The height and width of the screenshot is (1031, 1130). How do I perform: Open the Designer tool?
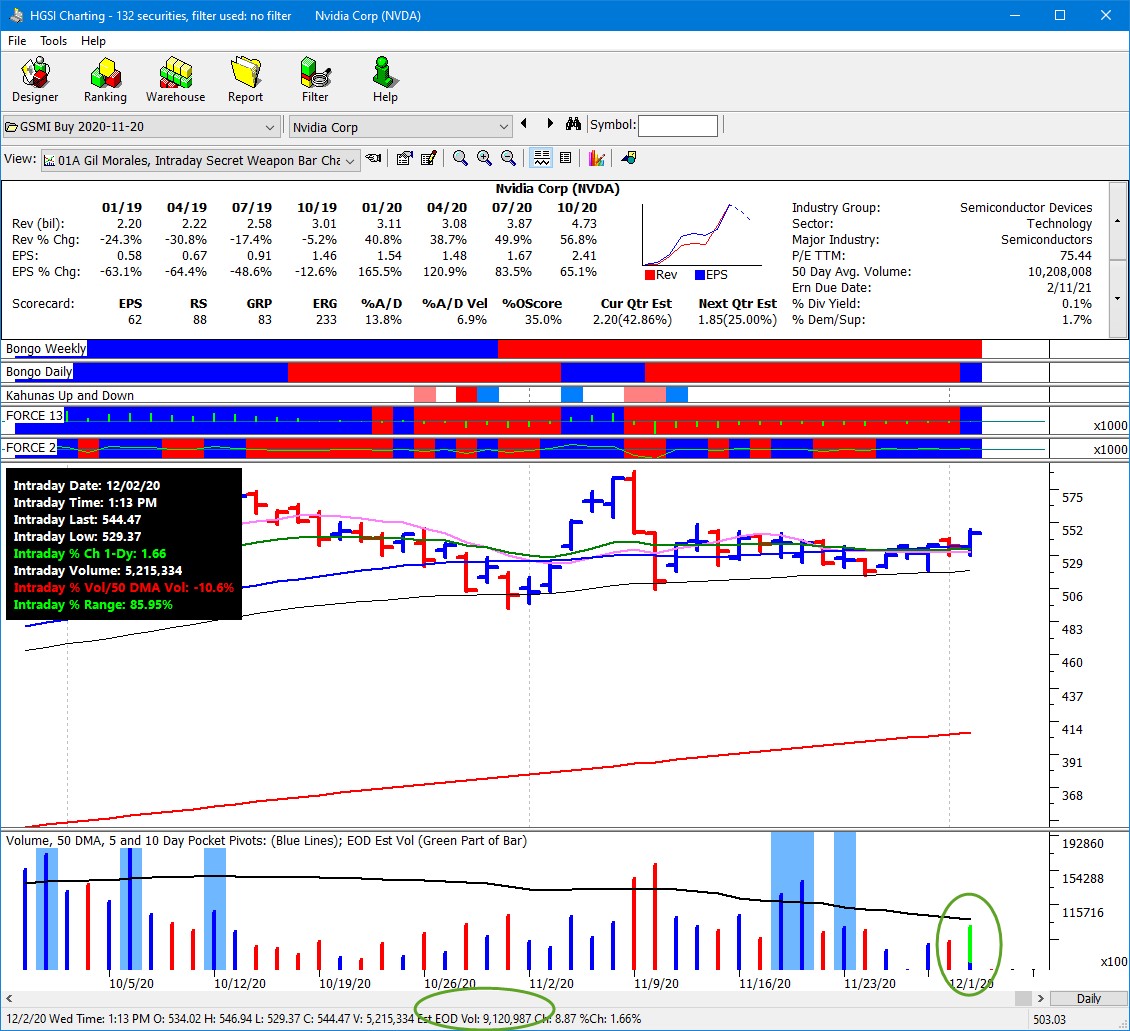pyautogui.click(x=35, y=80)
